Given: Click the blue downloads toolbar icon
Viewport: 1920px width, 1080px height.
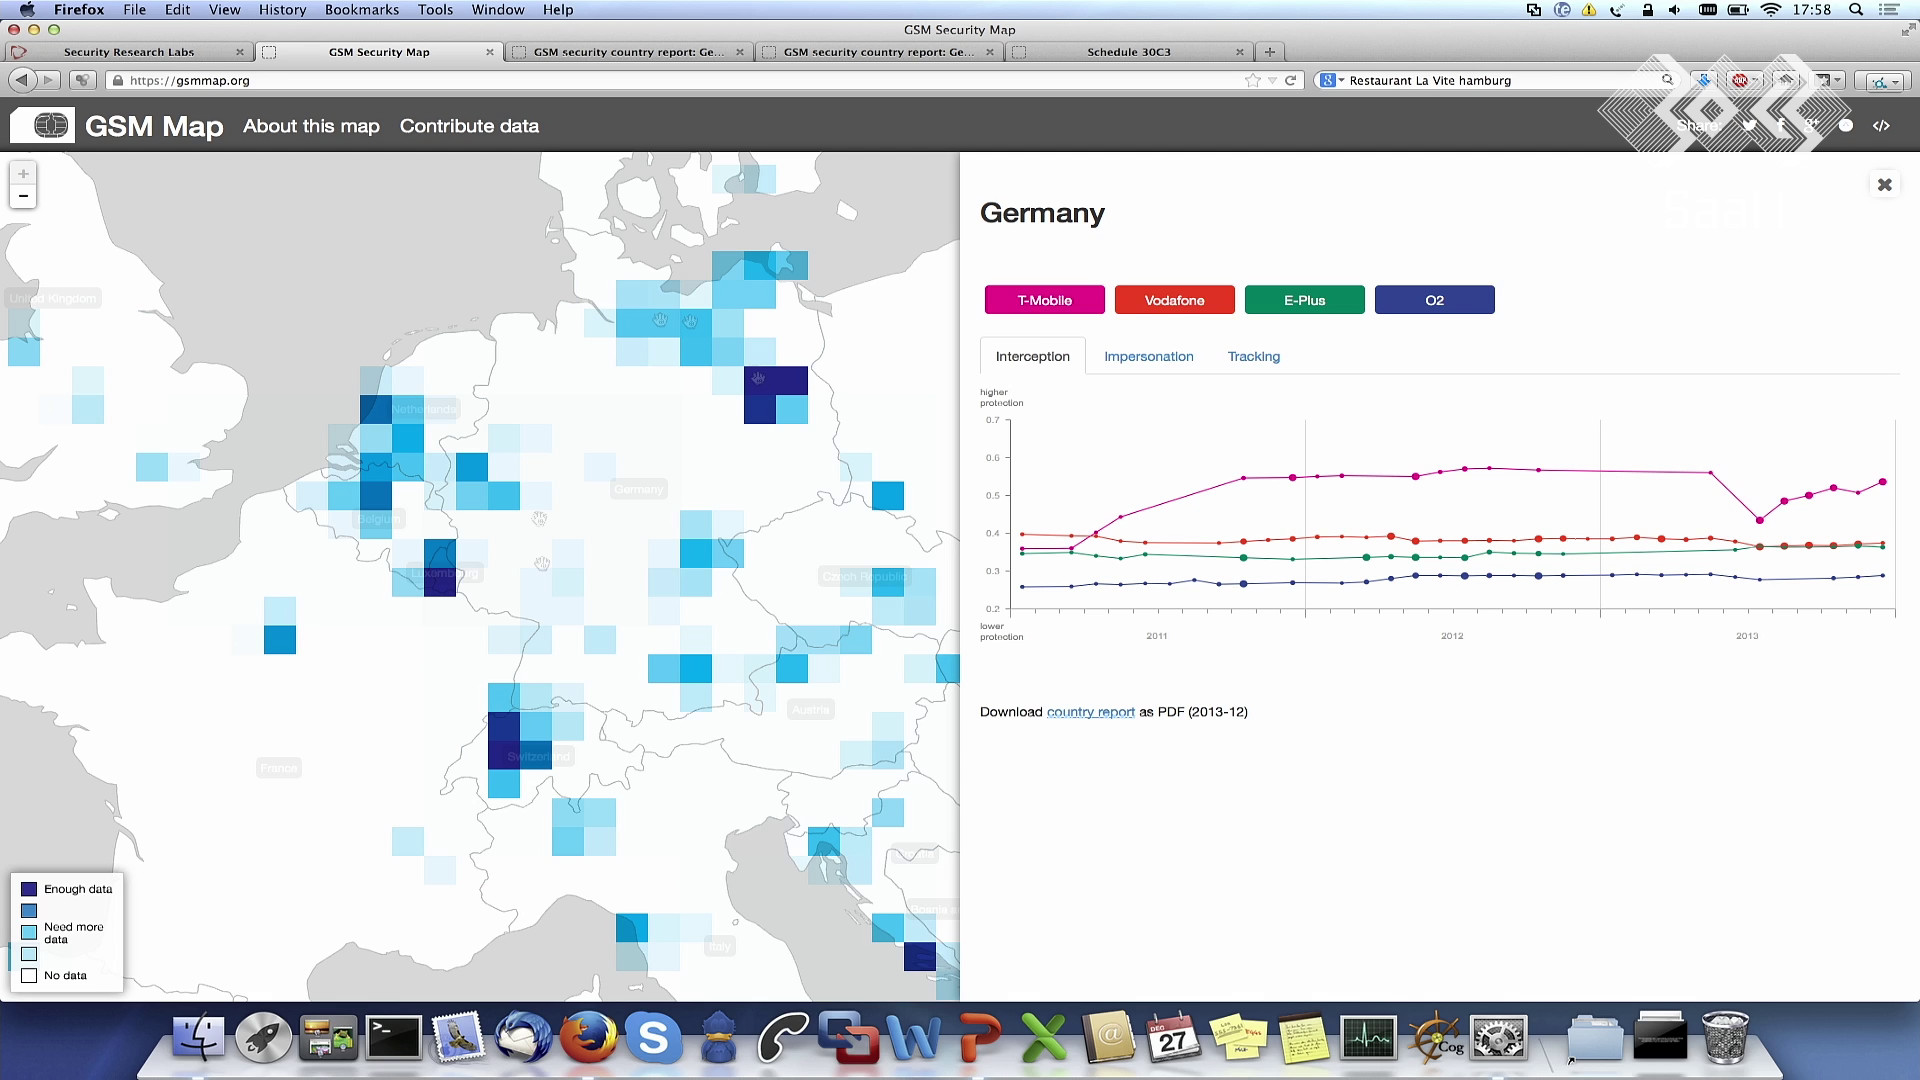Looking at the screenshot, I should tap(1703, 80).
